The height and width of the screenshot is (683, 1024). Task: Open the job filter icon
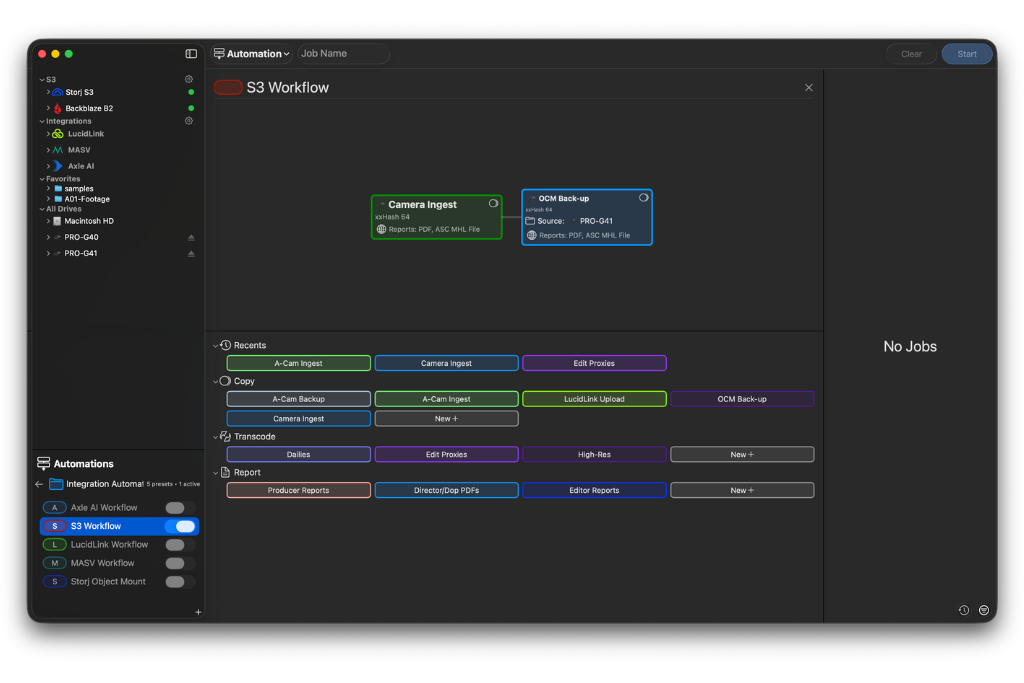984,610
